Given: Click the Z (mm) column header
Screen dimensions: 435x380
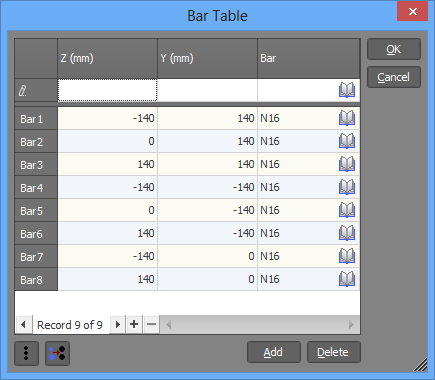Looking at the screenshot, I should (x=107, y=58).
